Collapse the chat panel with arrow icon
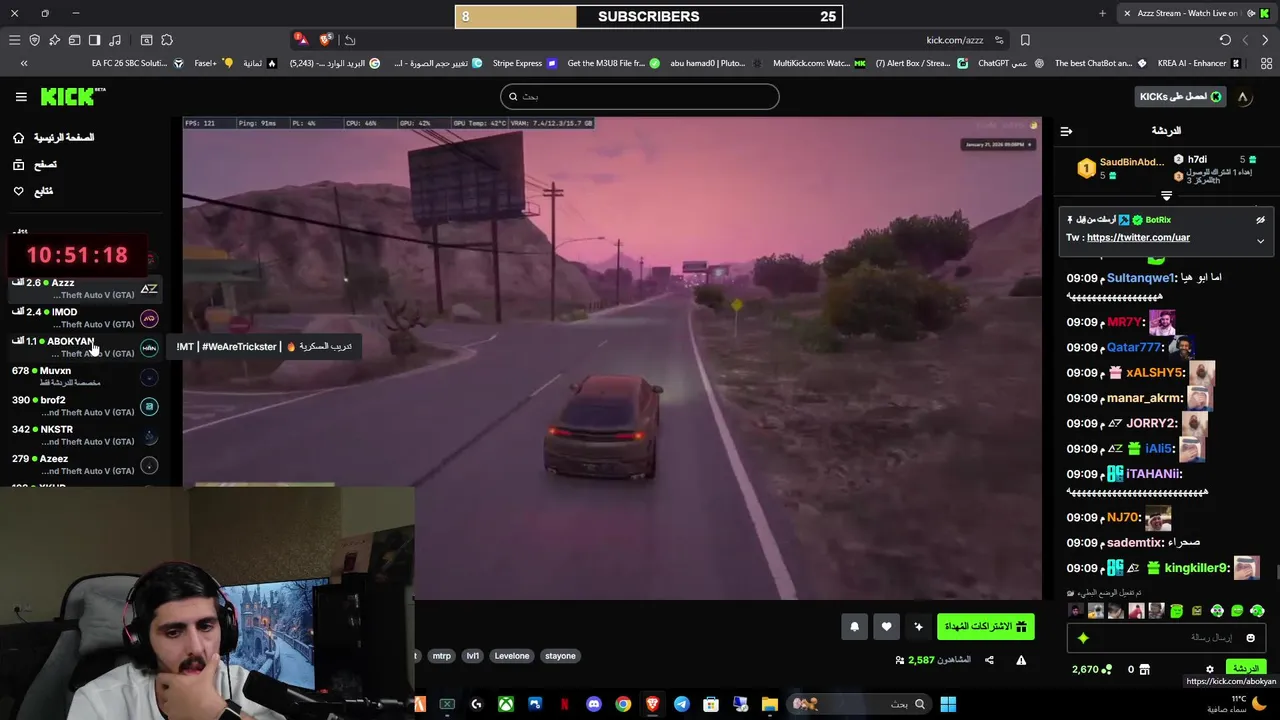Viewport: 1280px width, 720px height. tap(1066, 131)
